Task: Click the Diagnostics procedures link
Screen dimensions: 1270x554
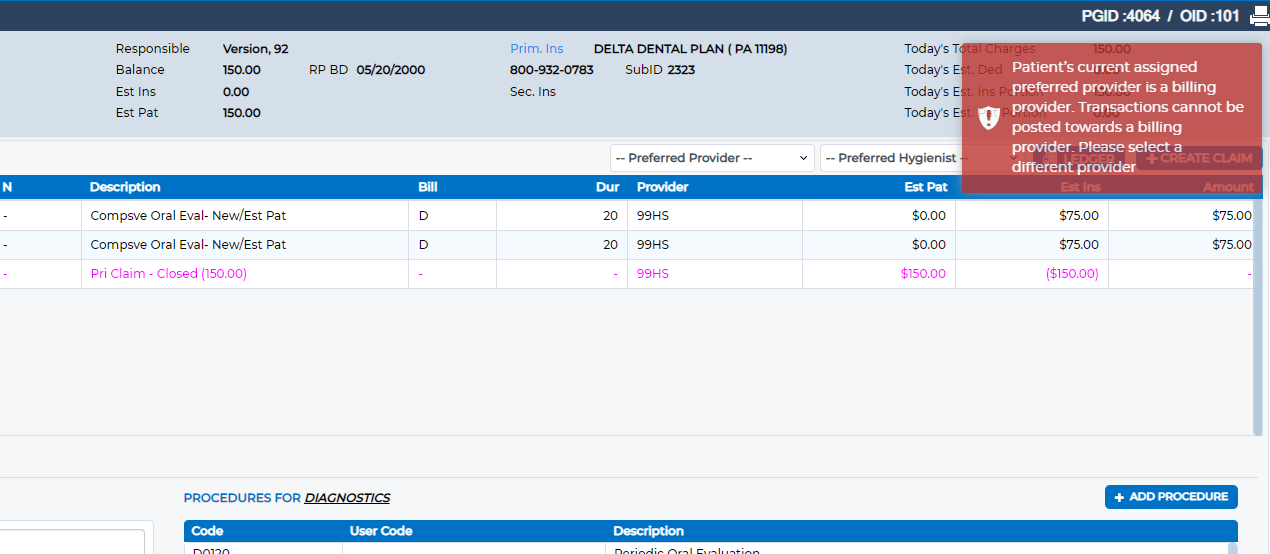Action: pyautogui.click(x=347, y=498)
